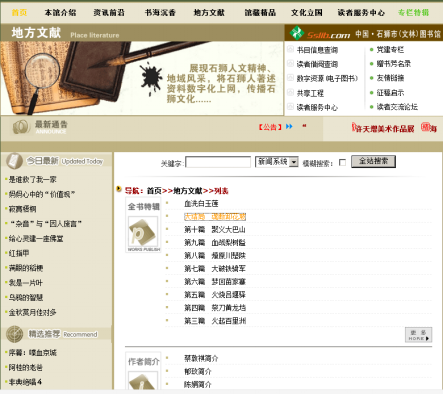The height and width of the screenshot is (395, 443).
Task: Click the 精选推荐 Recommend round icon
Action: click(14, 334)
